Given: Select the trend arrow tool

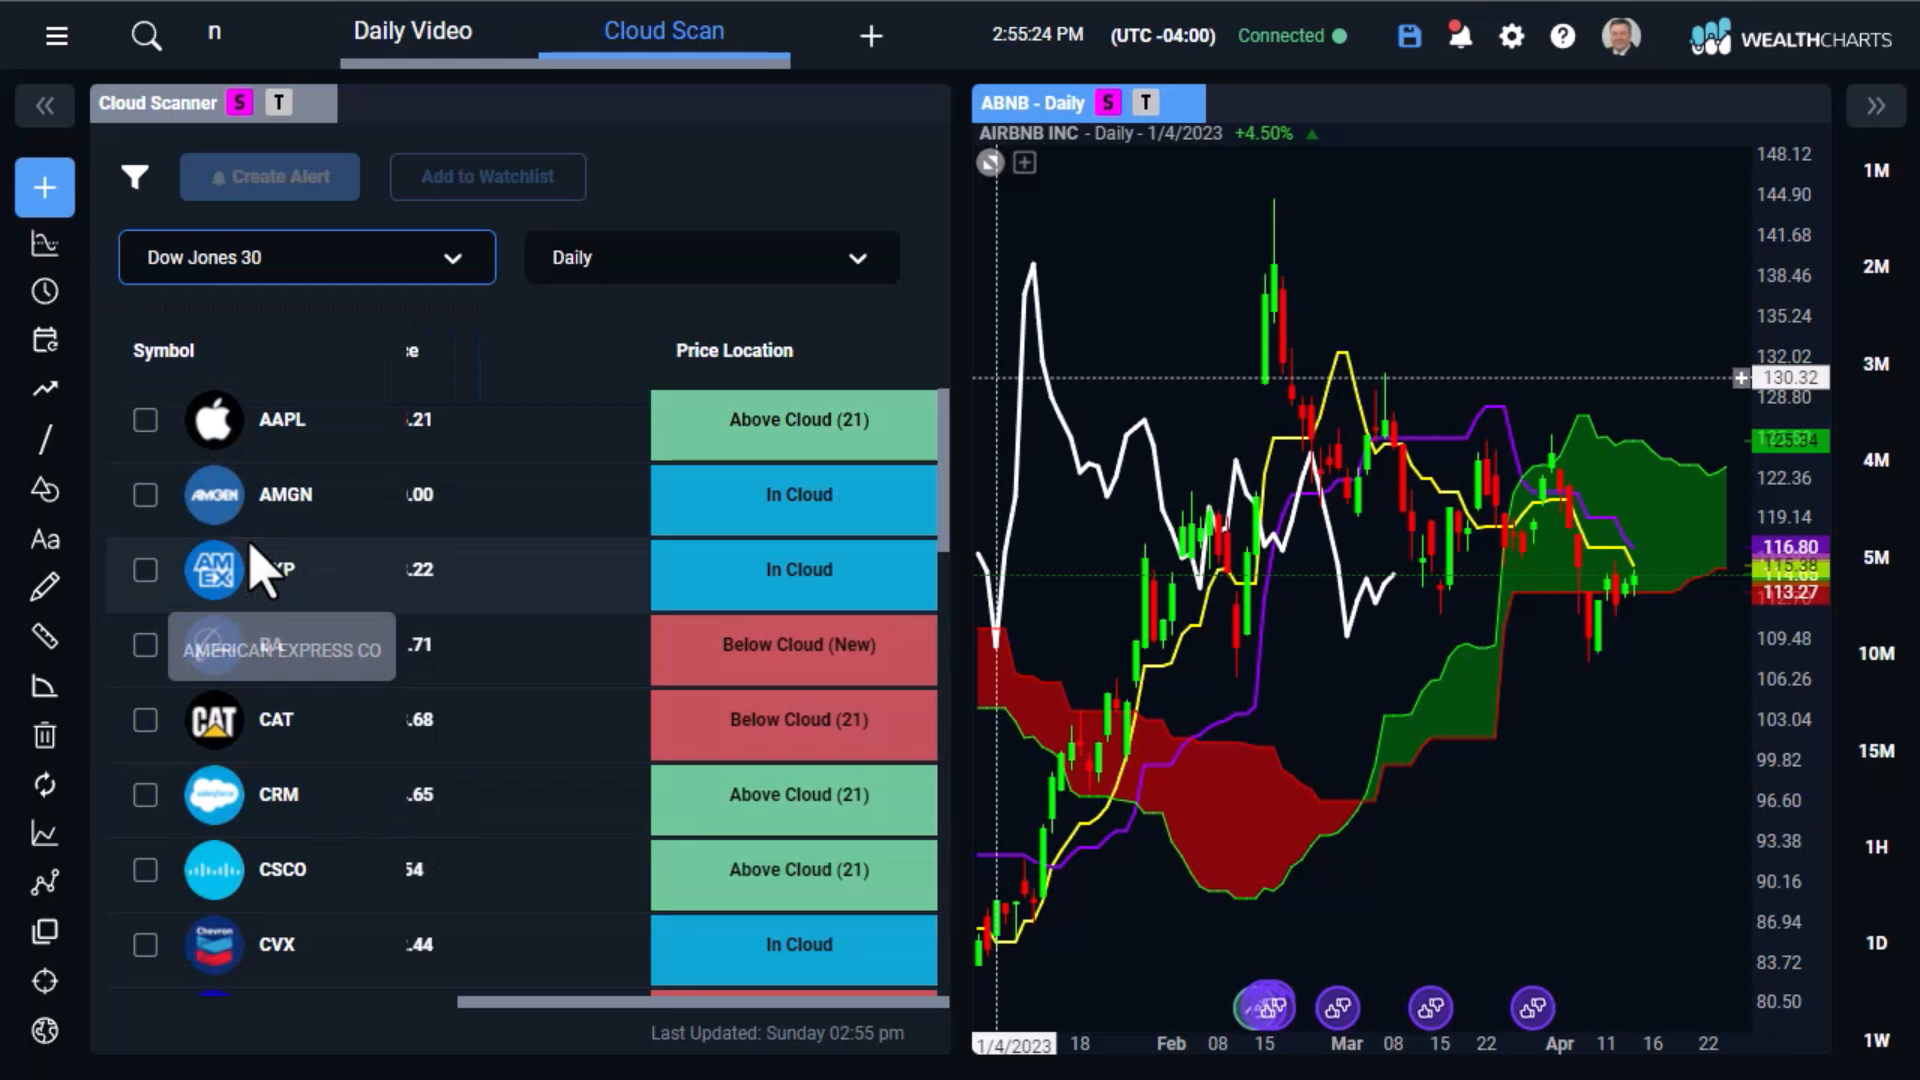Looking at the screenshot, I should click(45, 388).
